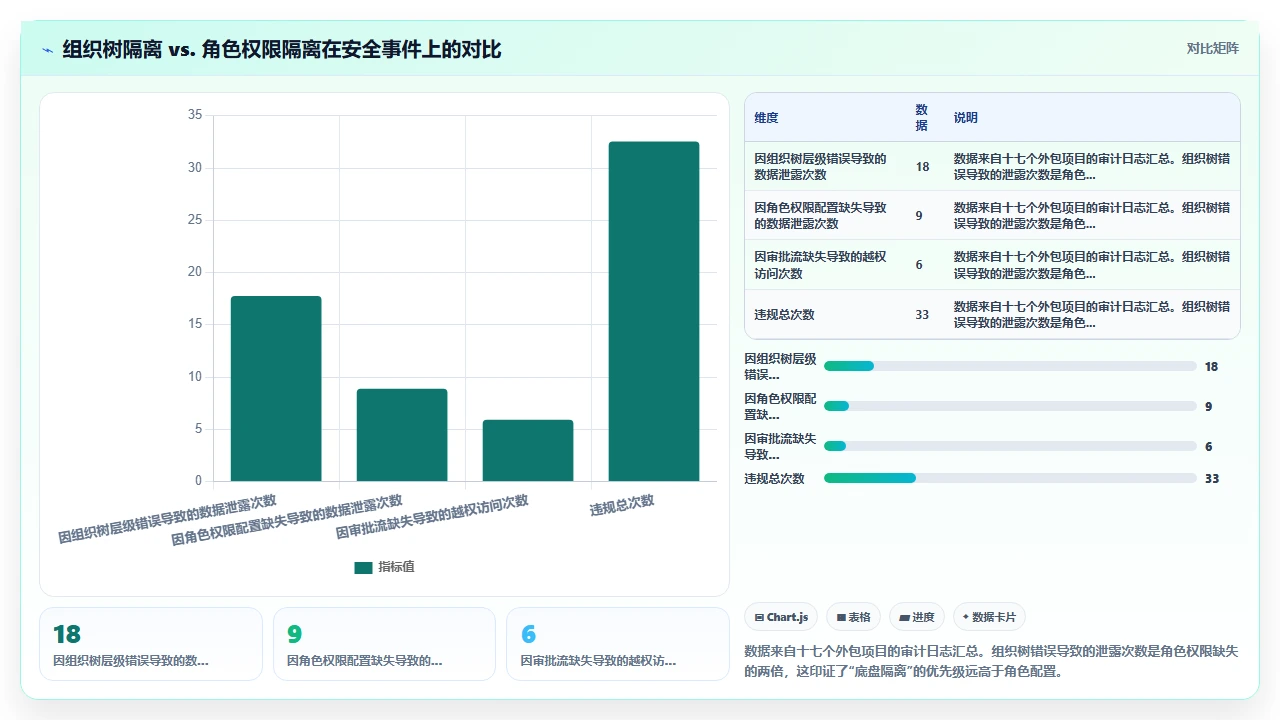
Task: Select table row 违规总次数
Action: click(992, 314)
